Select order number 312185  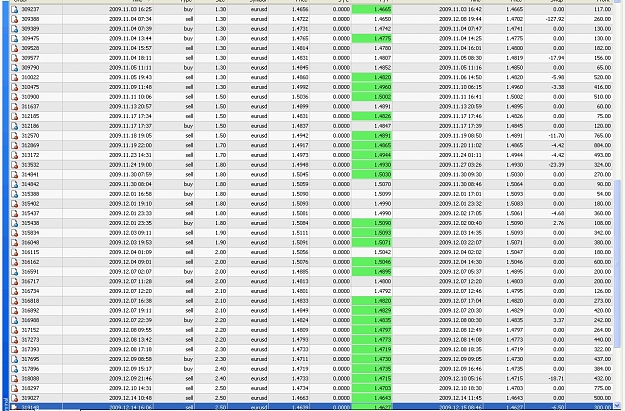tap(30, 116)
